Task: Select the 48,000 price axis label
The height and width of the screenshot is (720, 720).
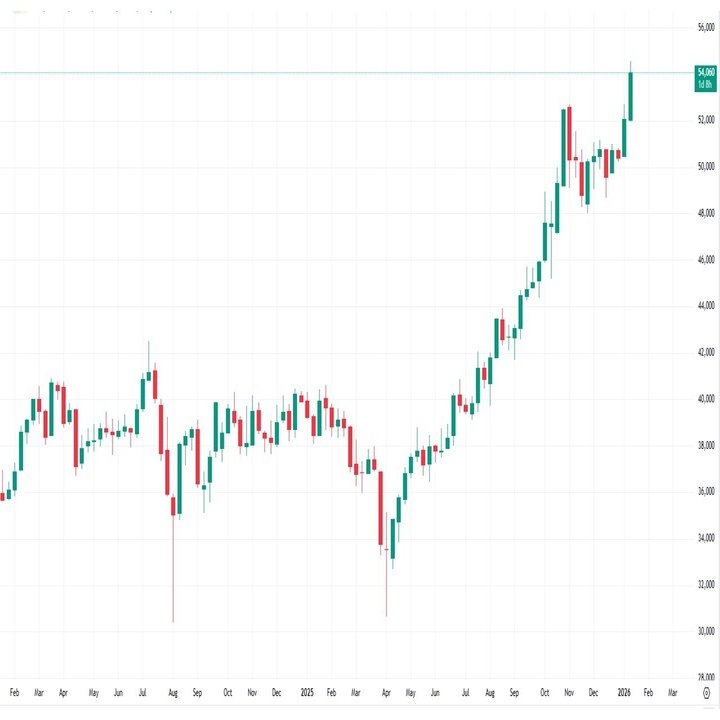Action: tap(705, 213)
